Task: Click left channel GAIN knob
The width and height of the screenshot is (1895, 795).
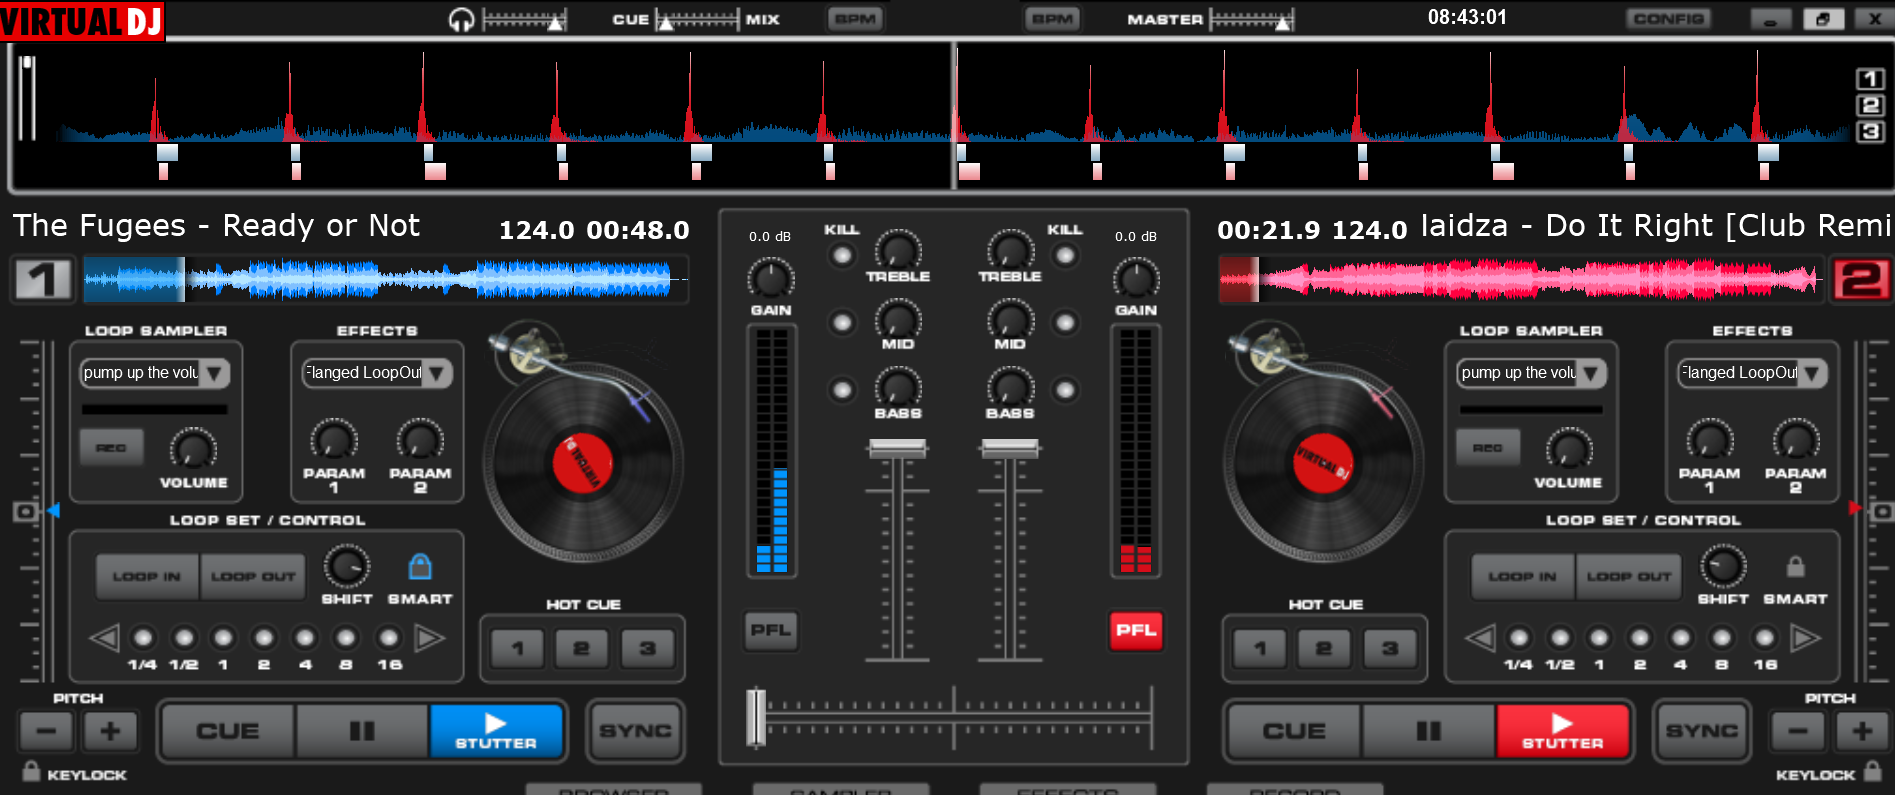Action: pyautogui.click(x=771, y=278)
